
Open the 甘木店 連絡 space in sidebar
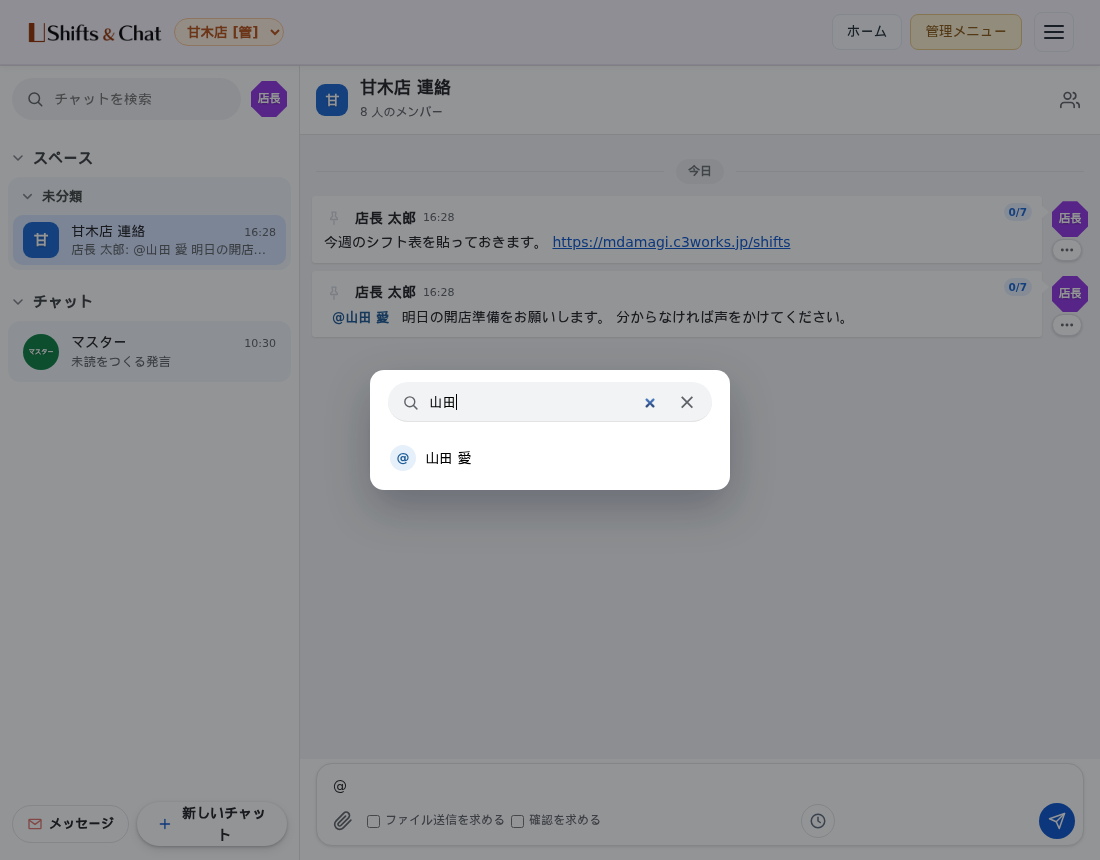pos(149,240)
